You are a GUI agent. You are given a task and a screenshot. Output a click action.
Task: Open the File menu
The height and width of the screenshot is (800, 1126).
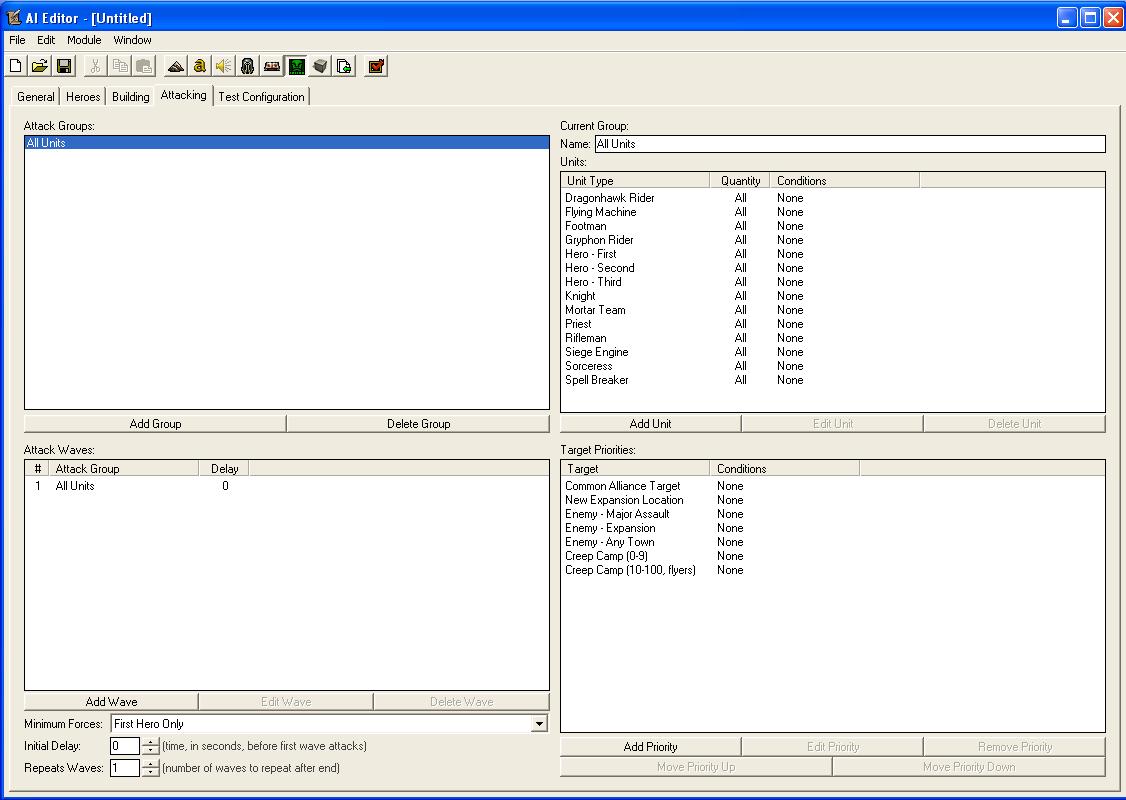pyautogui.click(x=17, y=40)
